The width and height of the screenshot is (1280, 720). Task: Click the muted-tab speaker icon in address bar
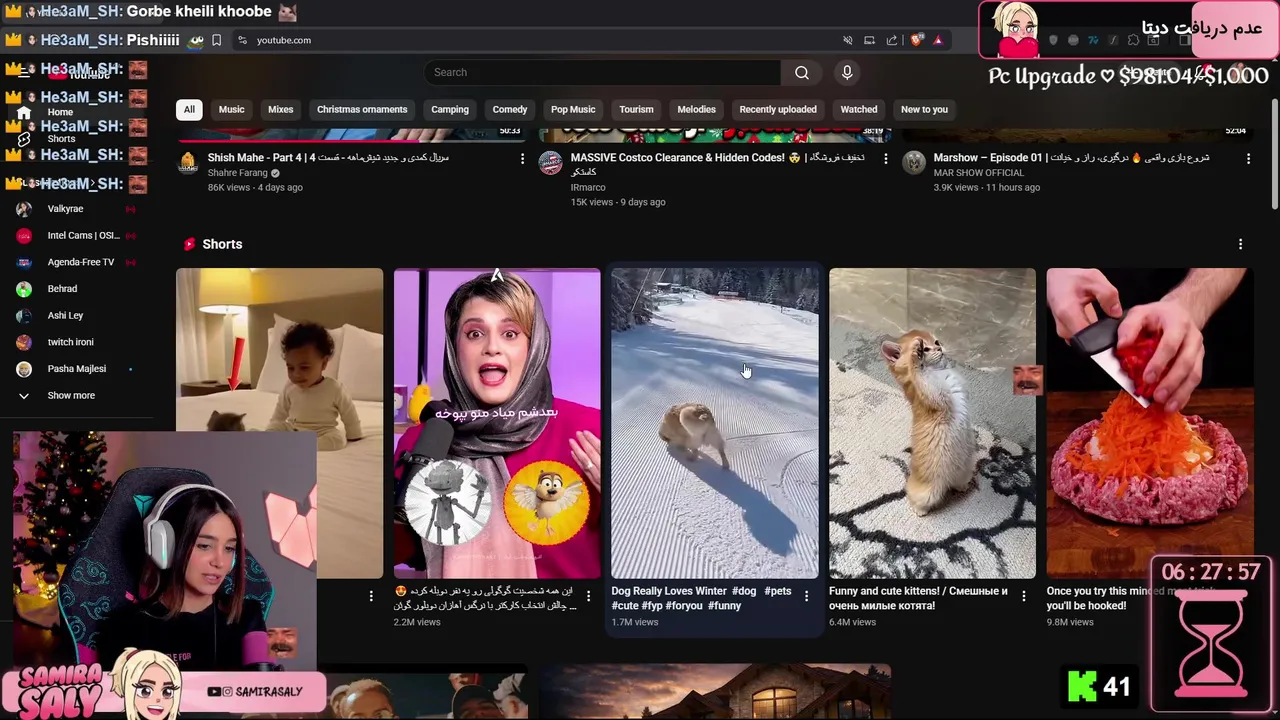pyautogui.click(x=848, y=40)
